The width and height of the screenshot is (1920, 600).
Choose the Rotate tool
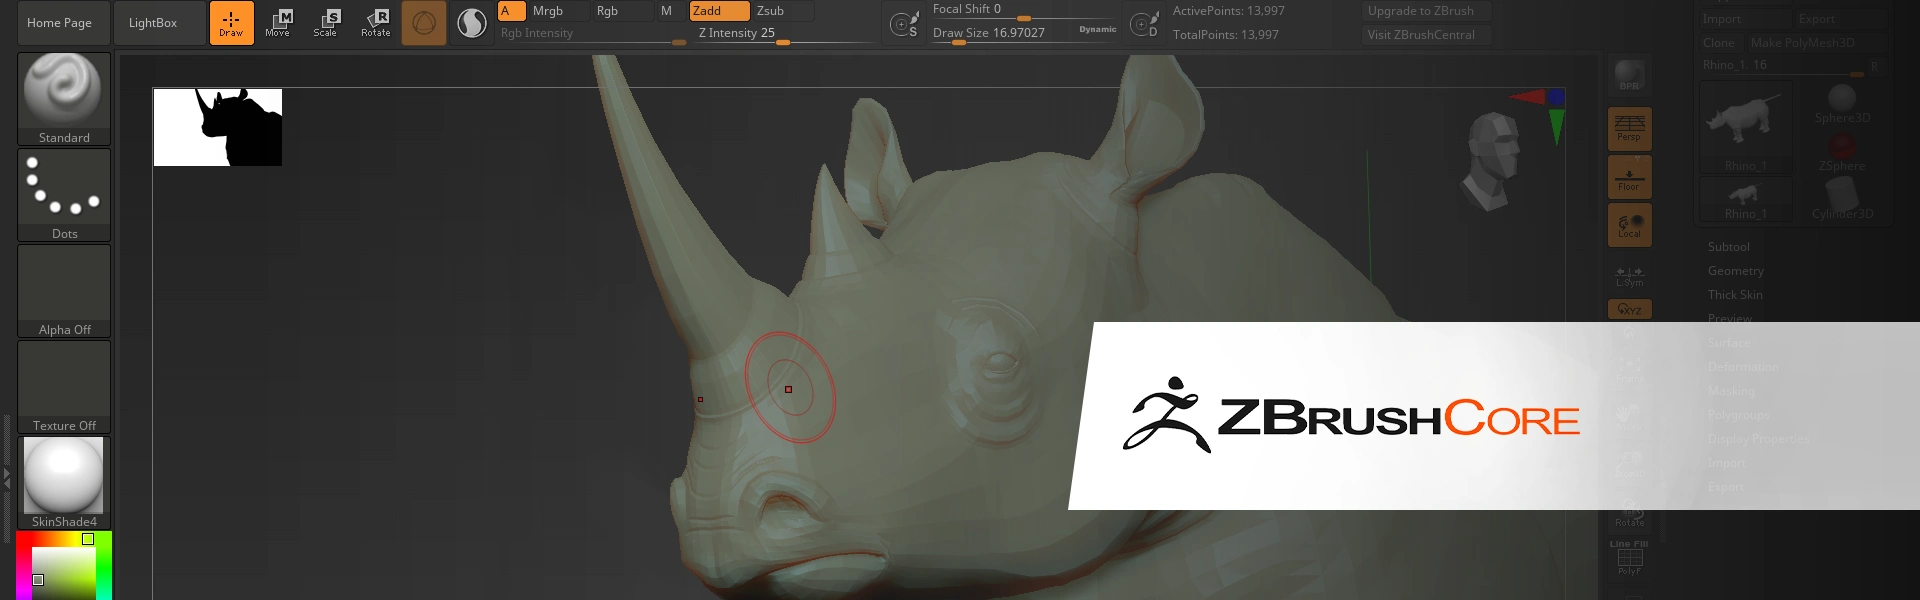click(x=376, y=22)
